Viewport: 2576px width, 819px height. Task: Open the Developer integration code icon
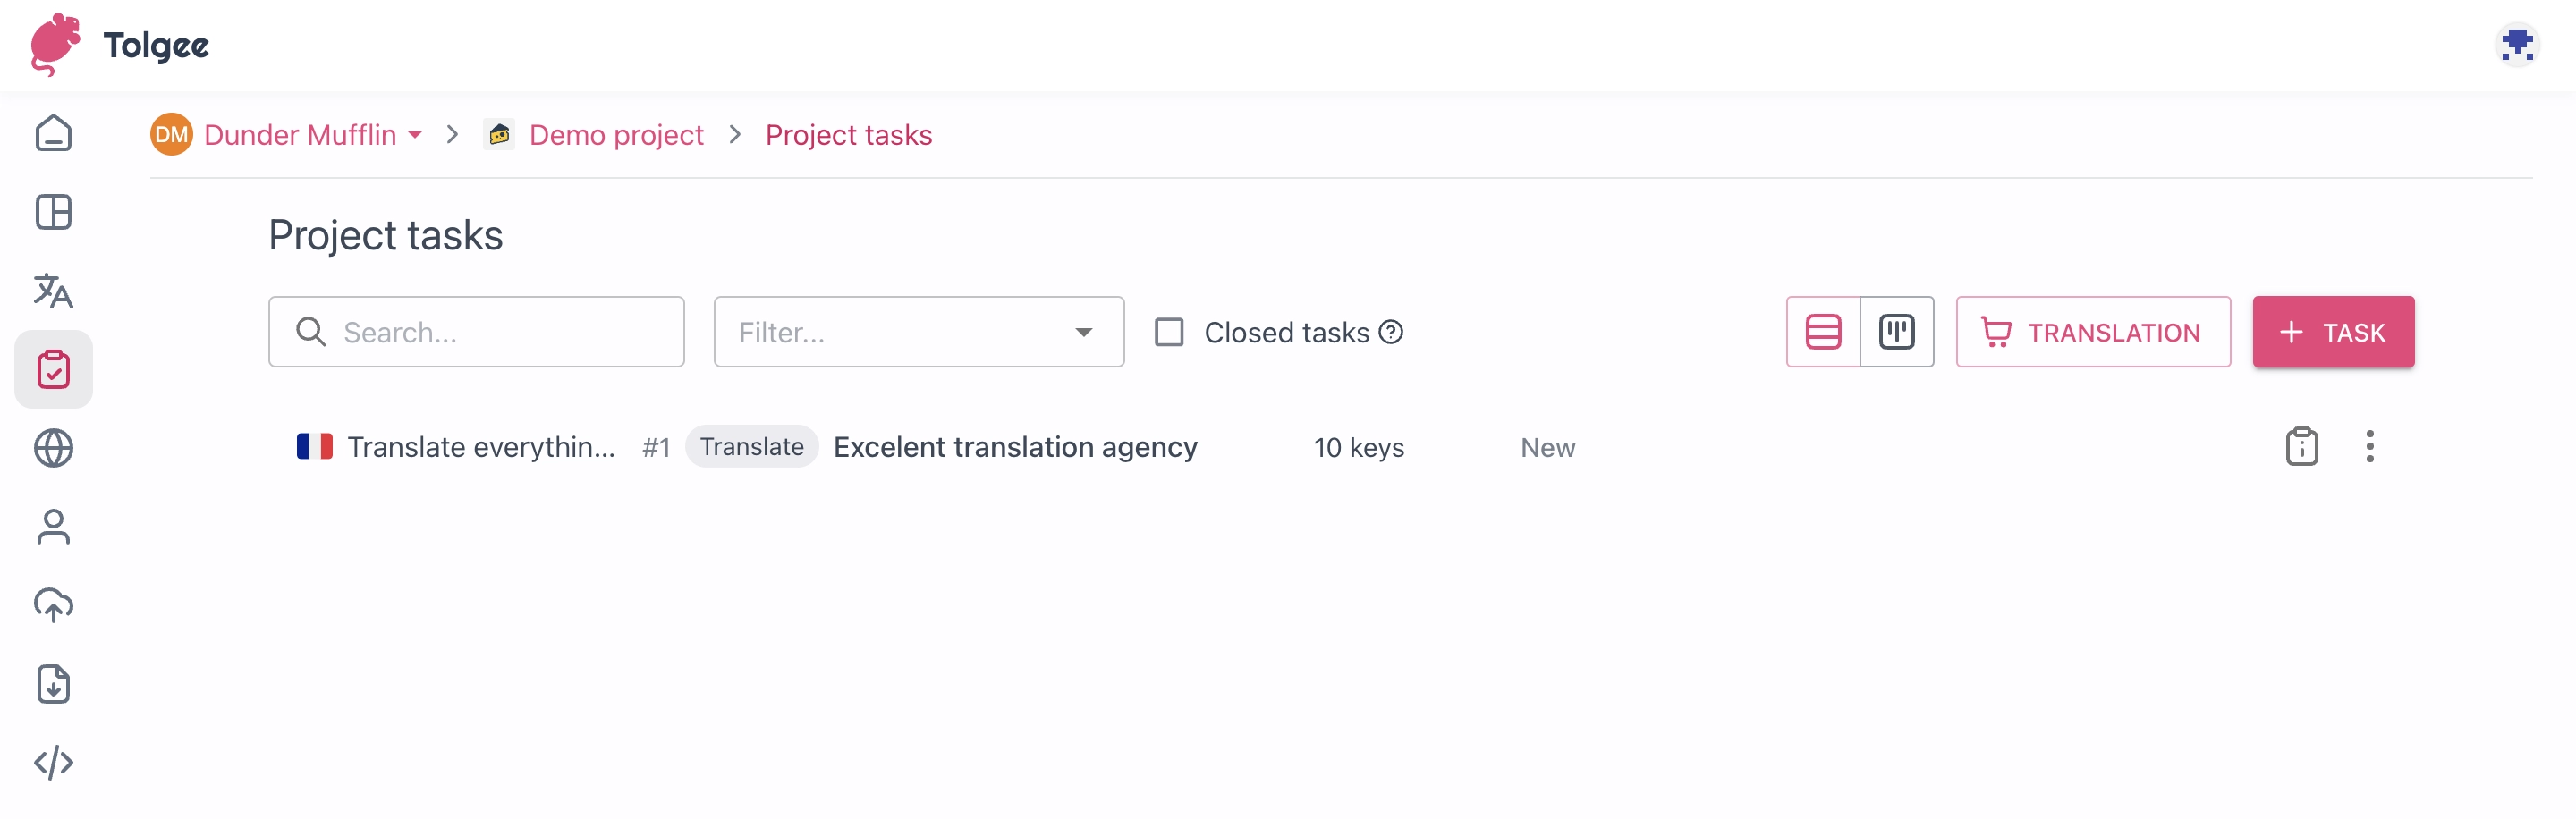pyautogui.click(x=53, y=762)
